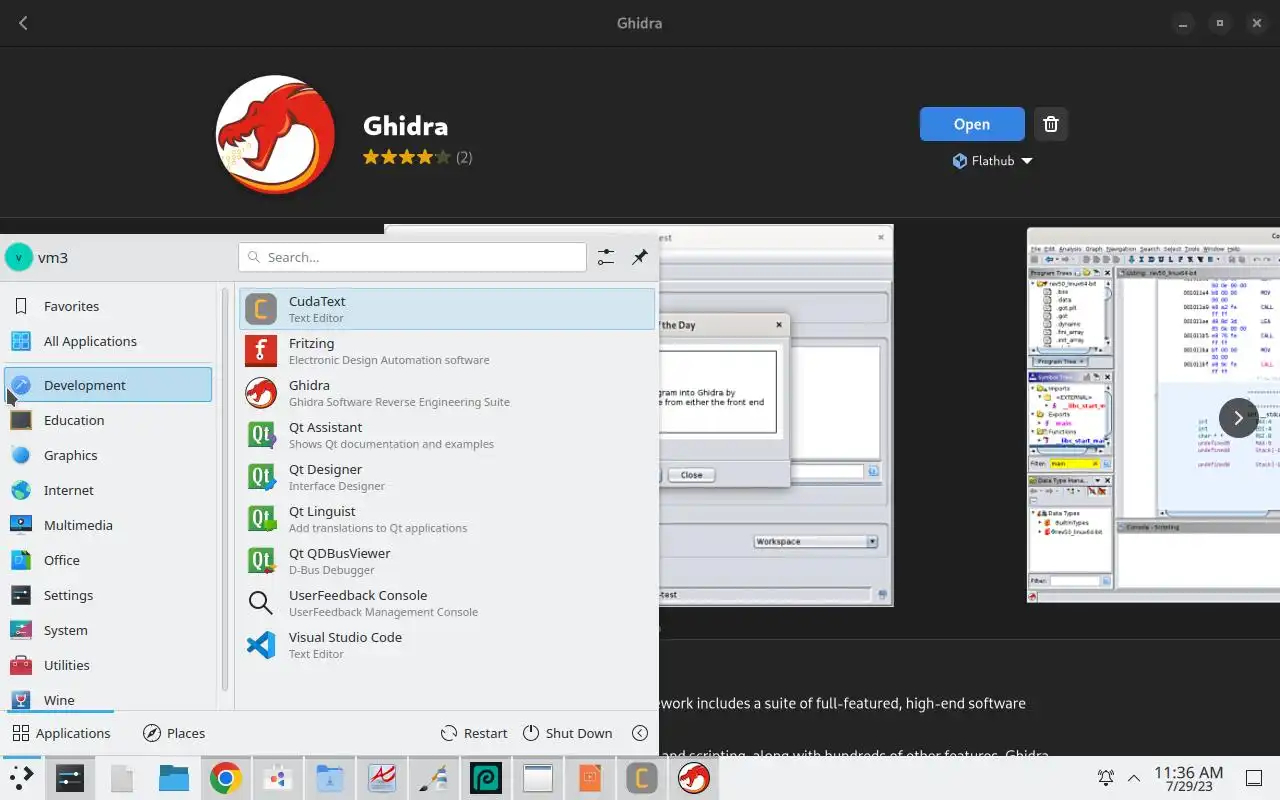Click the Open button for Ghidra
1280x800 pixels.
point(972,124)
